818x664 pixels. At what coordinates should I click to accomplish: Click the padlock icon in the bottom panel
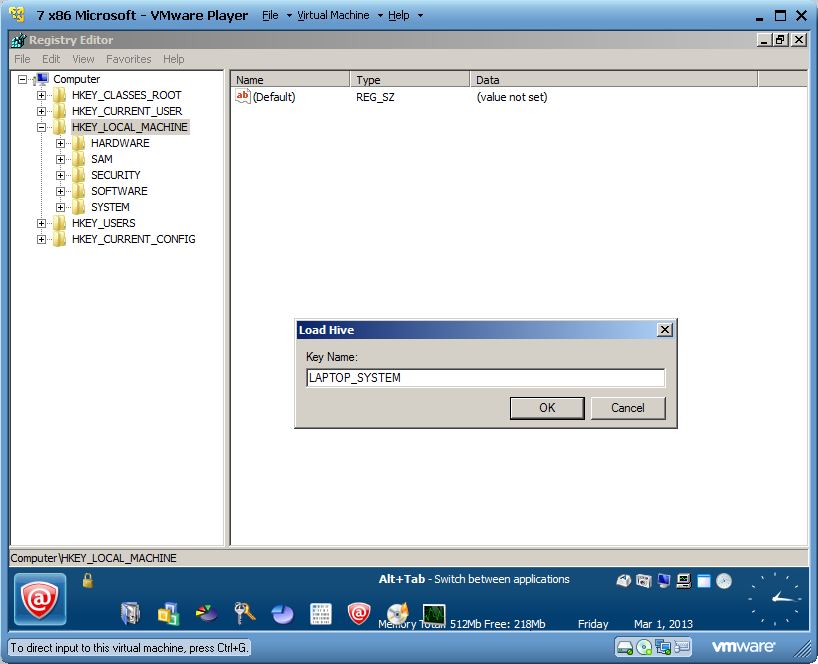[x=88, y=581]
